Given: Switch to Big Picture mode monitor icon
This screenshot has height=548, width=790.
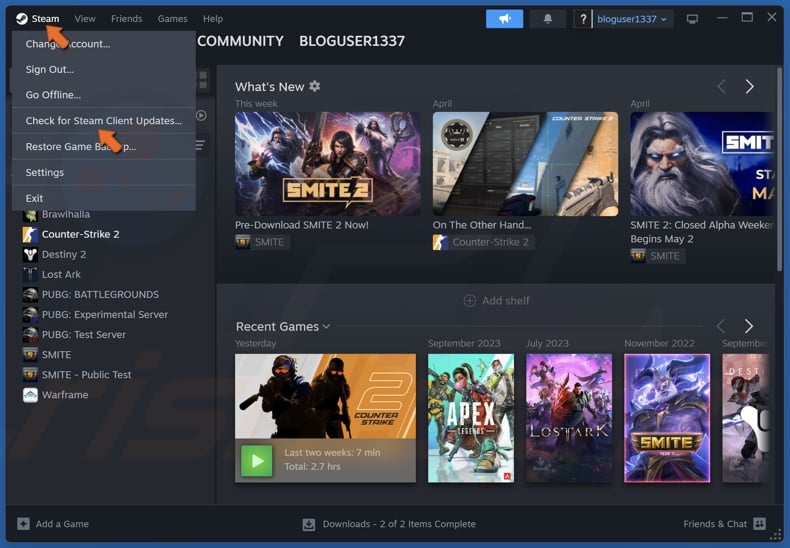Looking at the screenshot, I should 692,19.
